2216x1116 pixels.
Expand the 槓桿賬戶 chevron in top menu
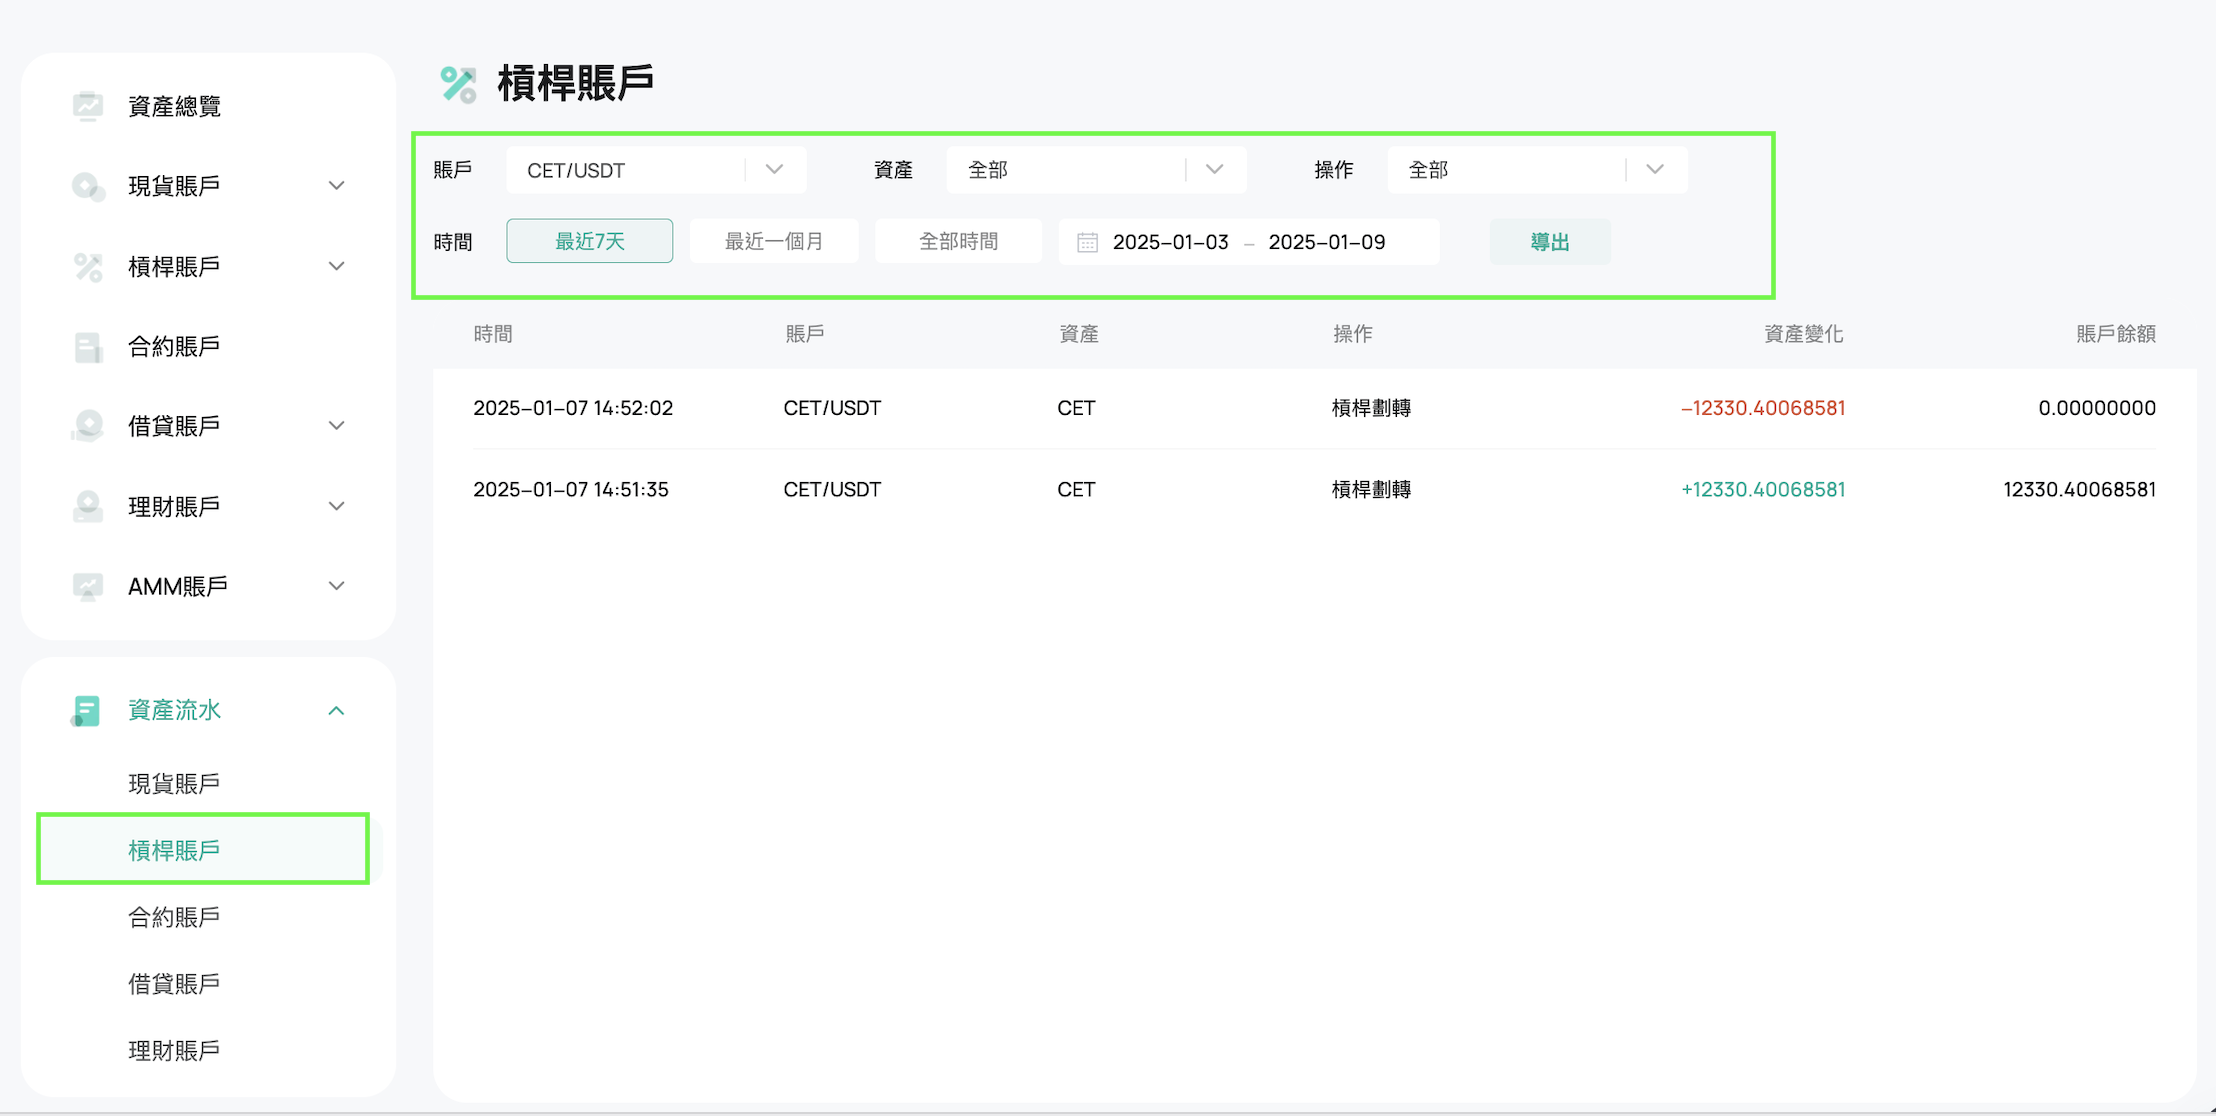337,267
